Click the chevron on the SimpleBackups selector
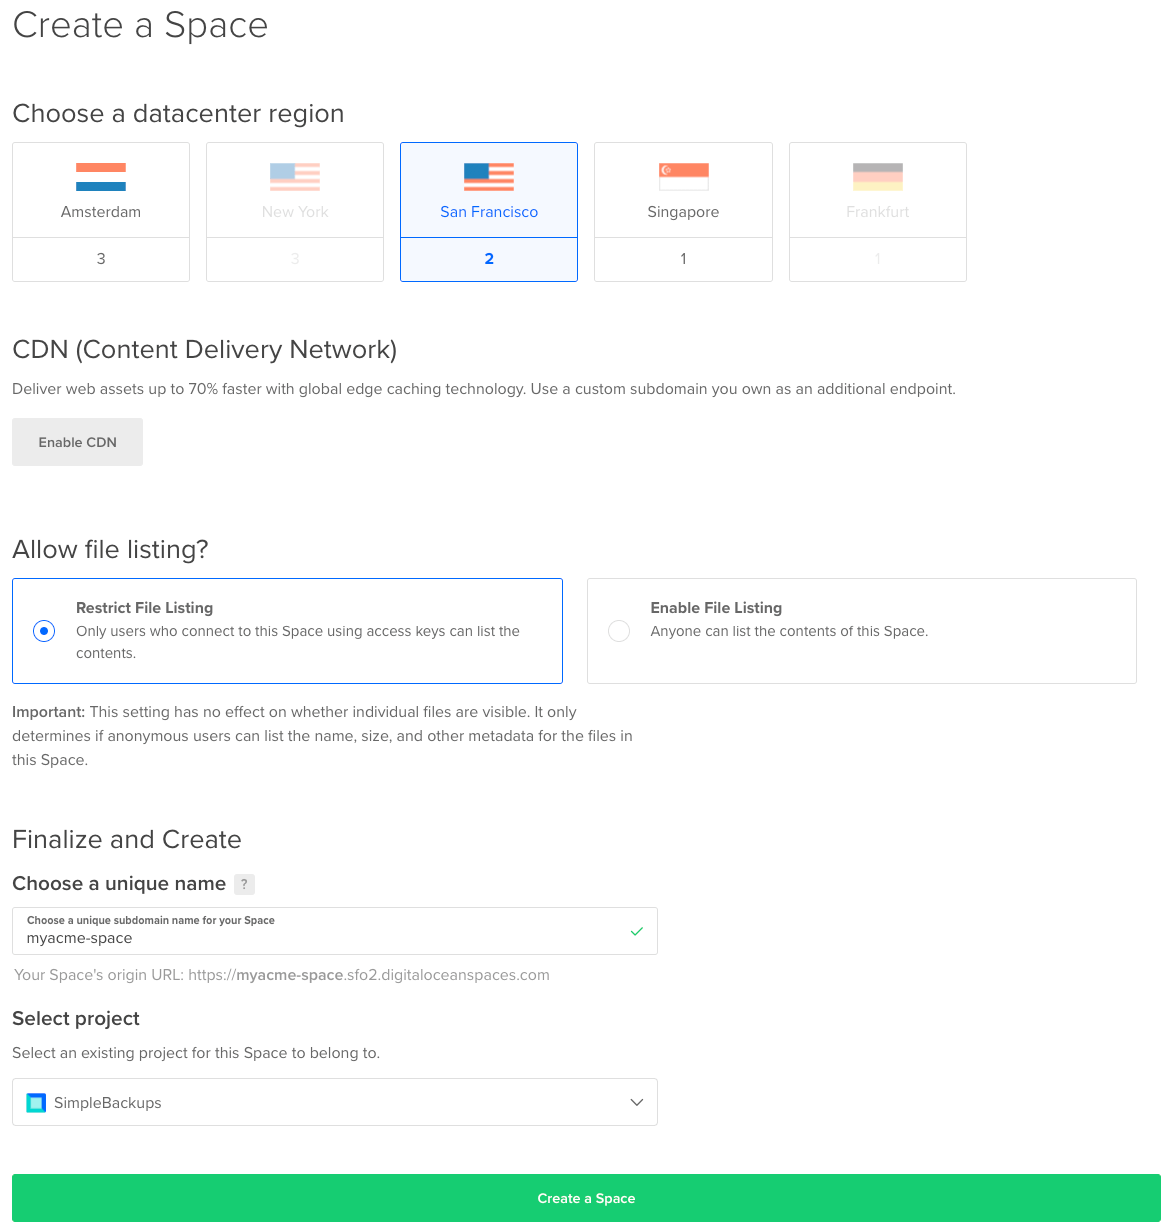Screen dimensions: 1171x1232 pyautogui.click(x=636, y=1102)
